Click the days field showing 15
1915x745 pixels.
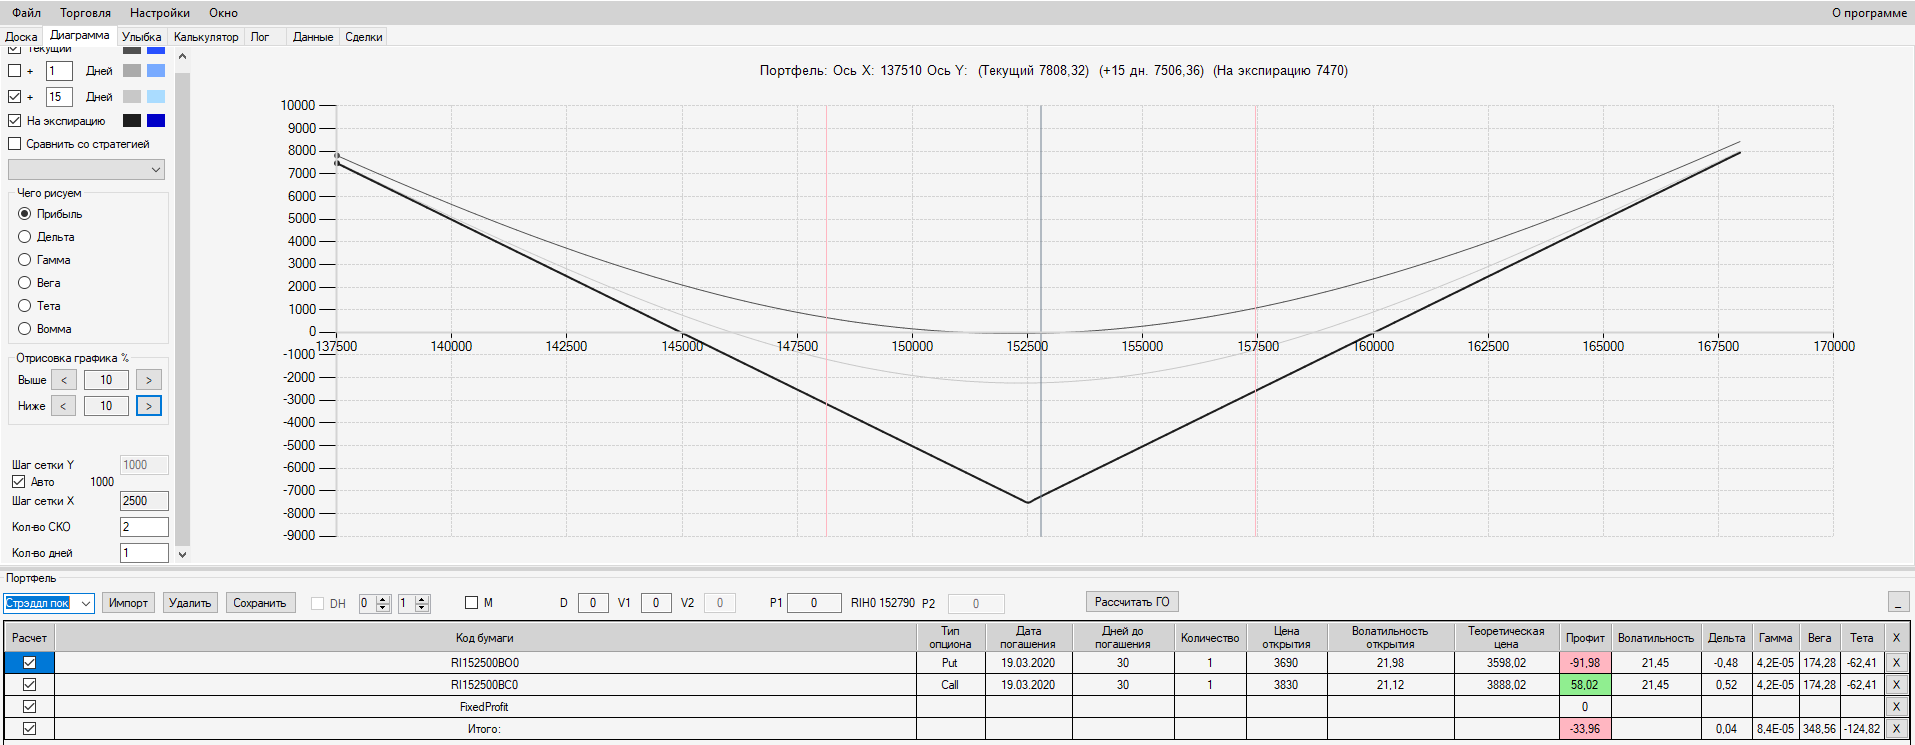coord(59,97)
